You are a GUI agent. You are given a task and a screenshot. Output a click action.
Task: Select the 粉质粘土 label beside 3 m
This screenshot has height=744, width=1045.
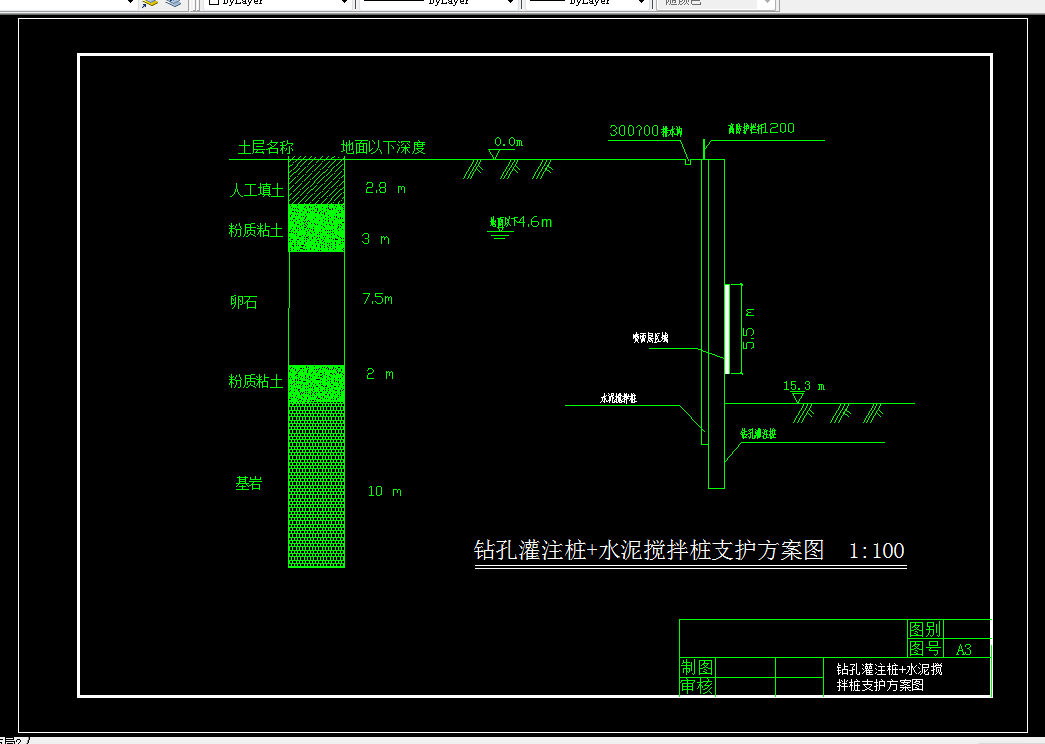click(x=256, y=231)
